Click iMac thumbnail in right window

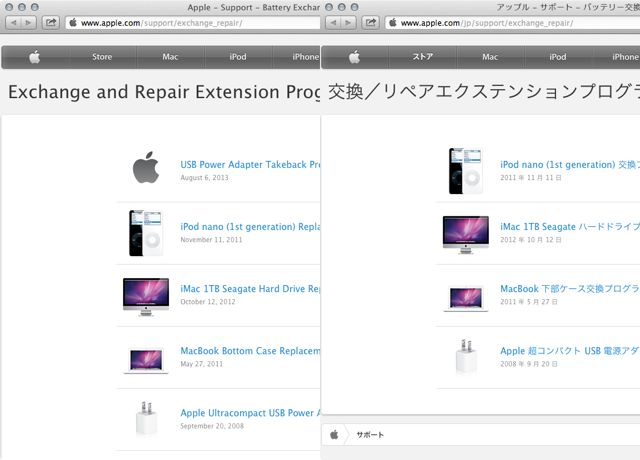click(x=466, y=235)
